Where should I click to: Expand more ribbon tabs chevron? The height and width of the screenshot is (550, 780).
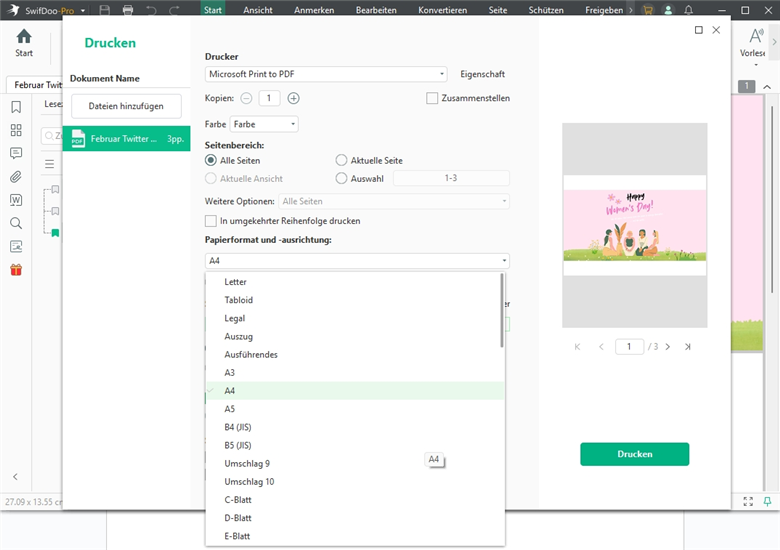(631, 10)
